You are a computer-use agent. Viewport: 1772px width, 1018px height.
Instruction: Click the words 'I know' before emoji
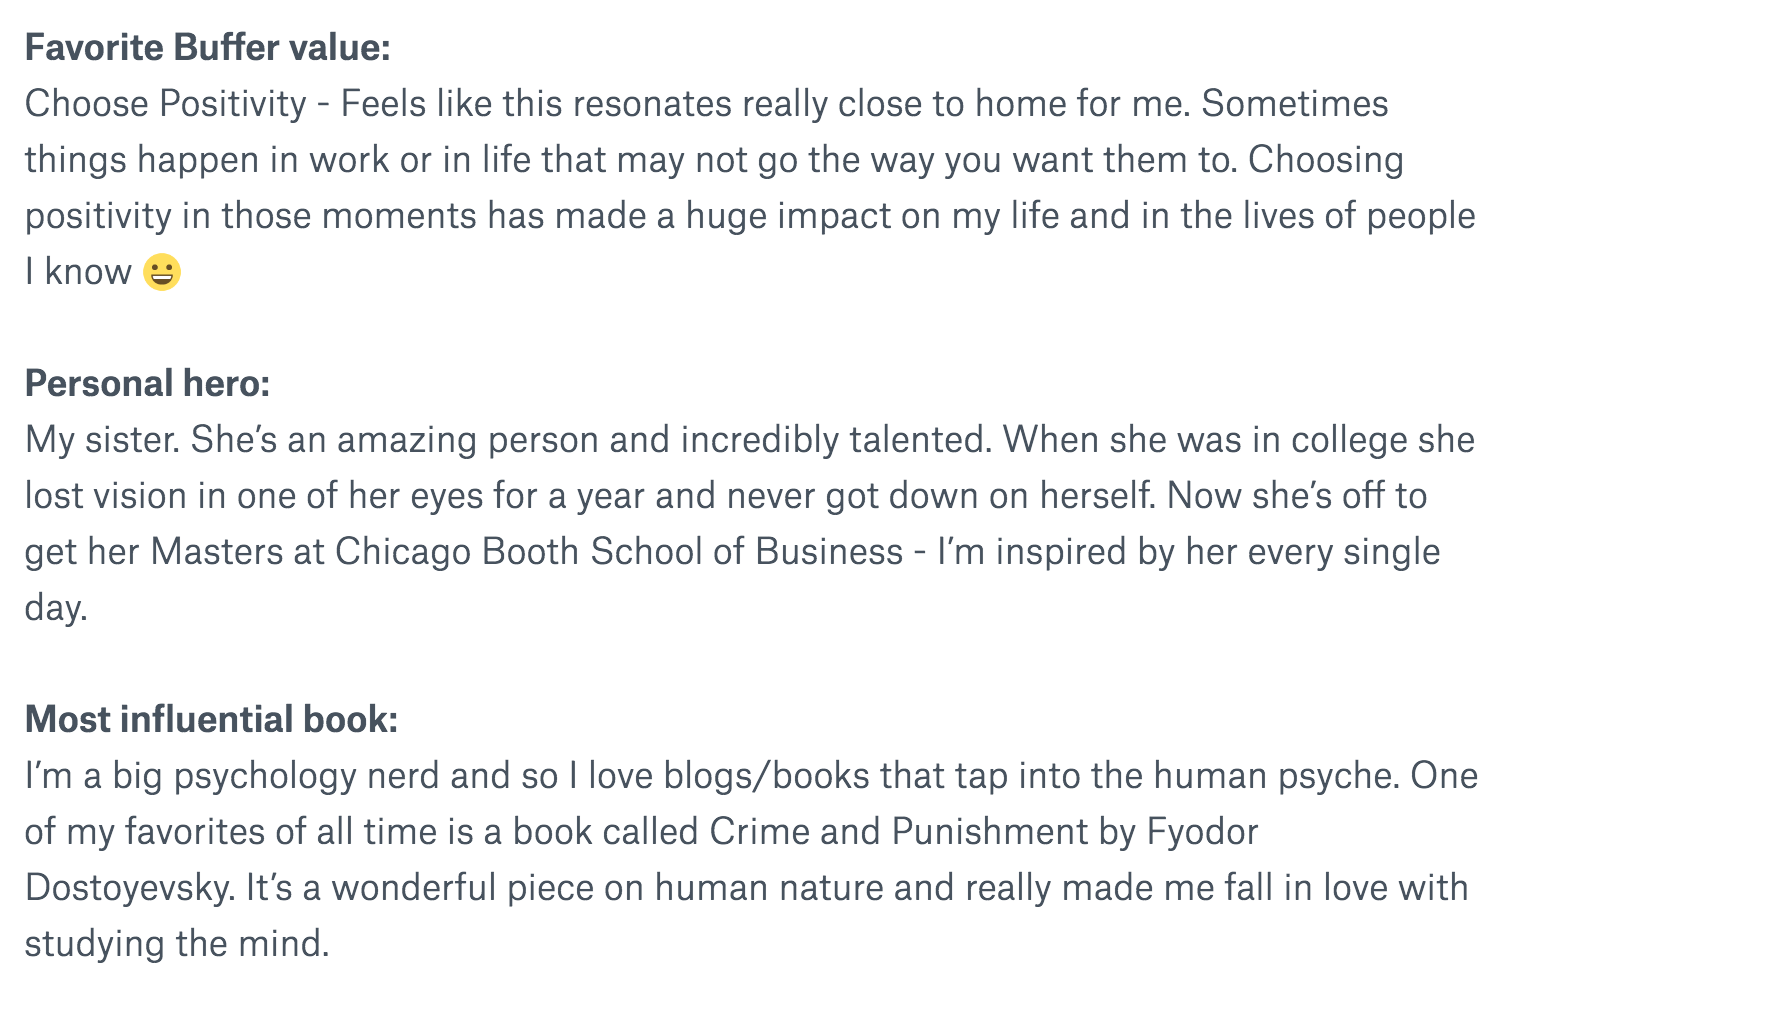[x=78, y=272]
